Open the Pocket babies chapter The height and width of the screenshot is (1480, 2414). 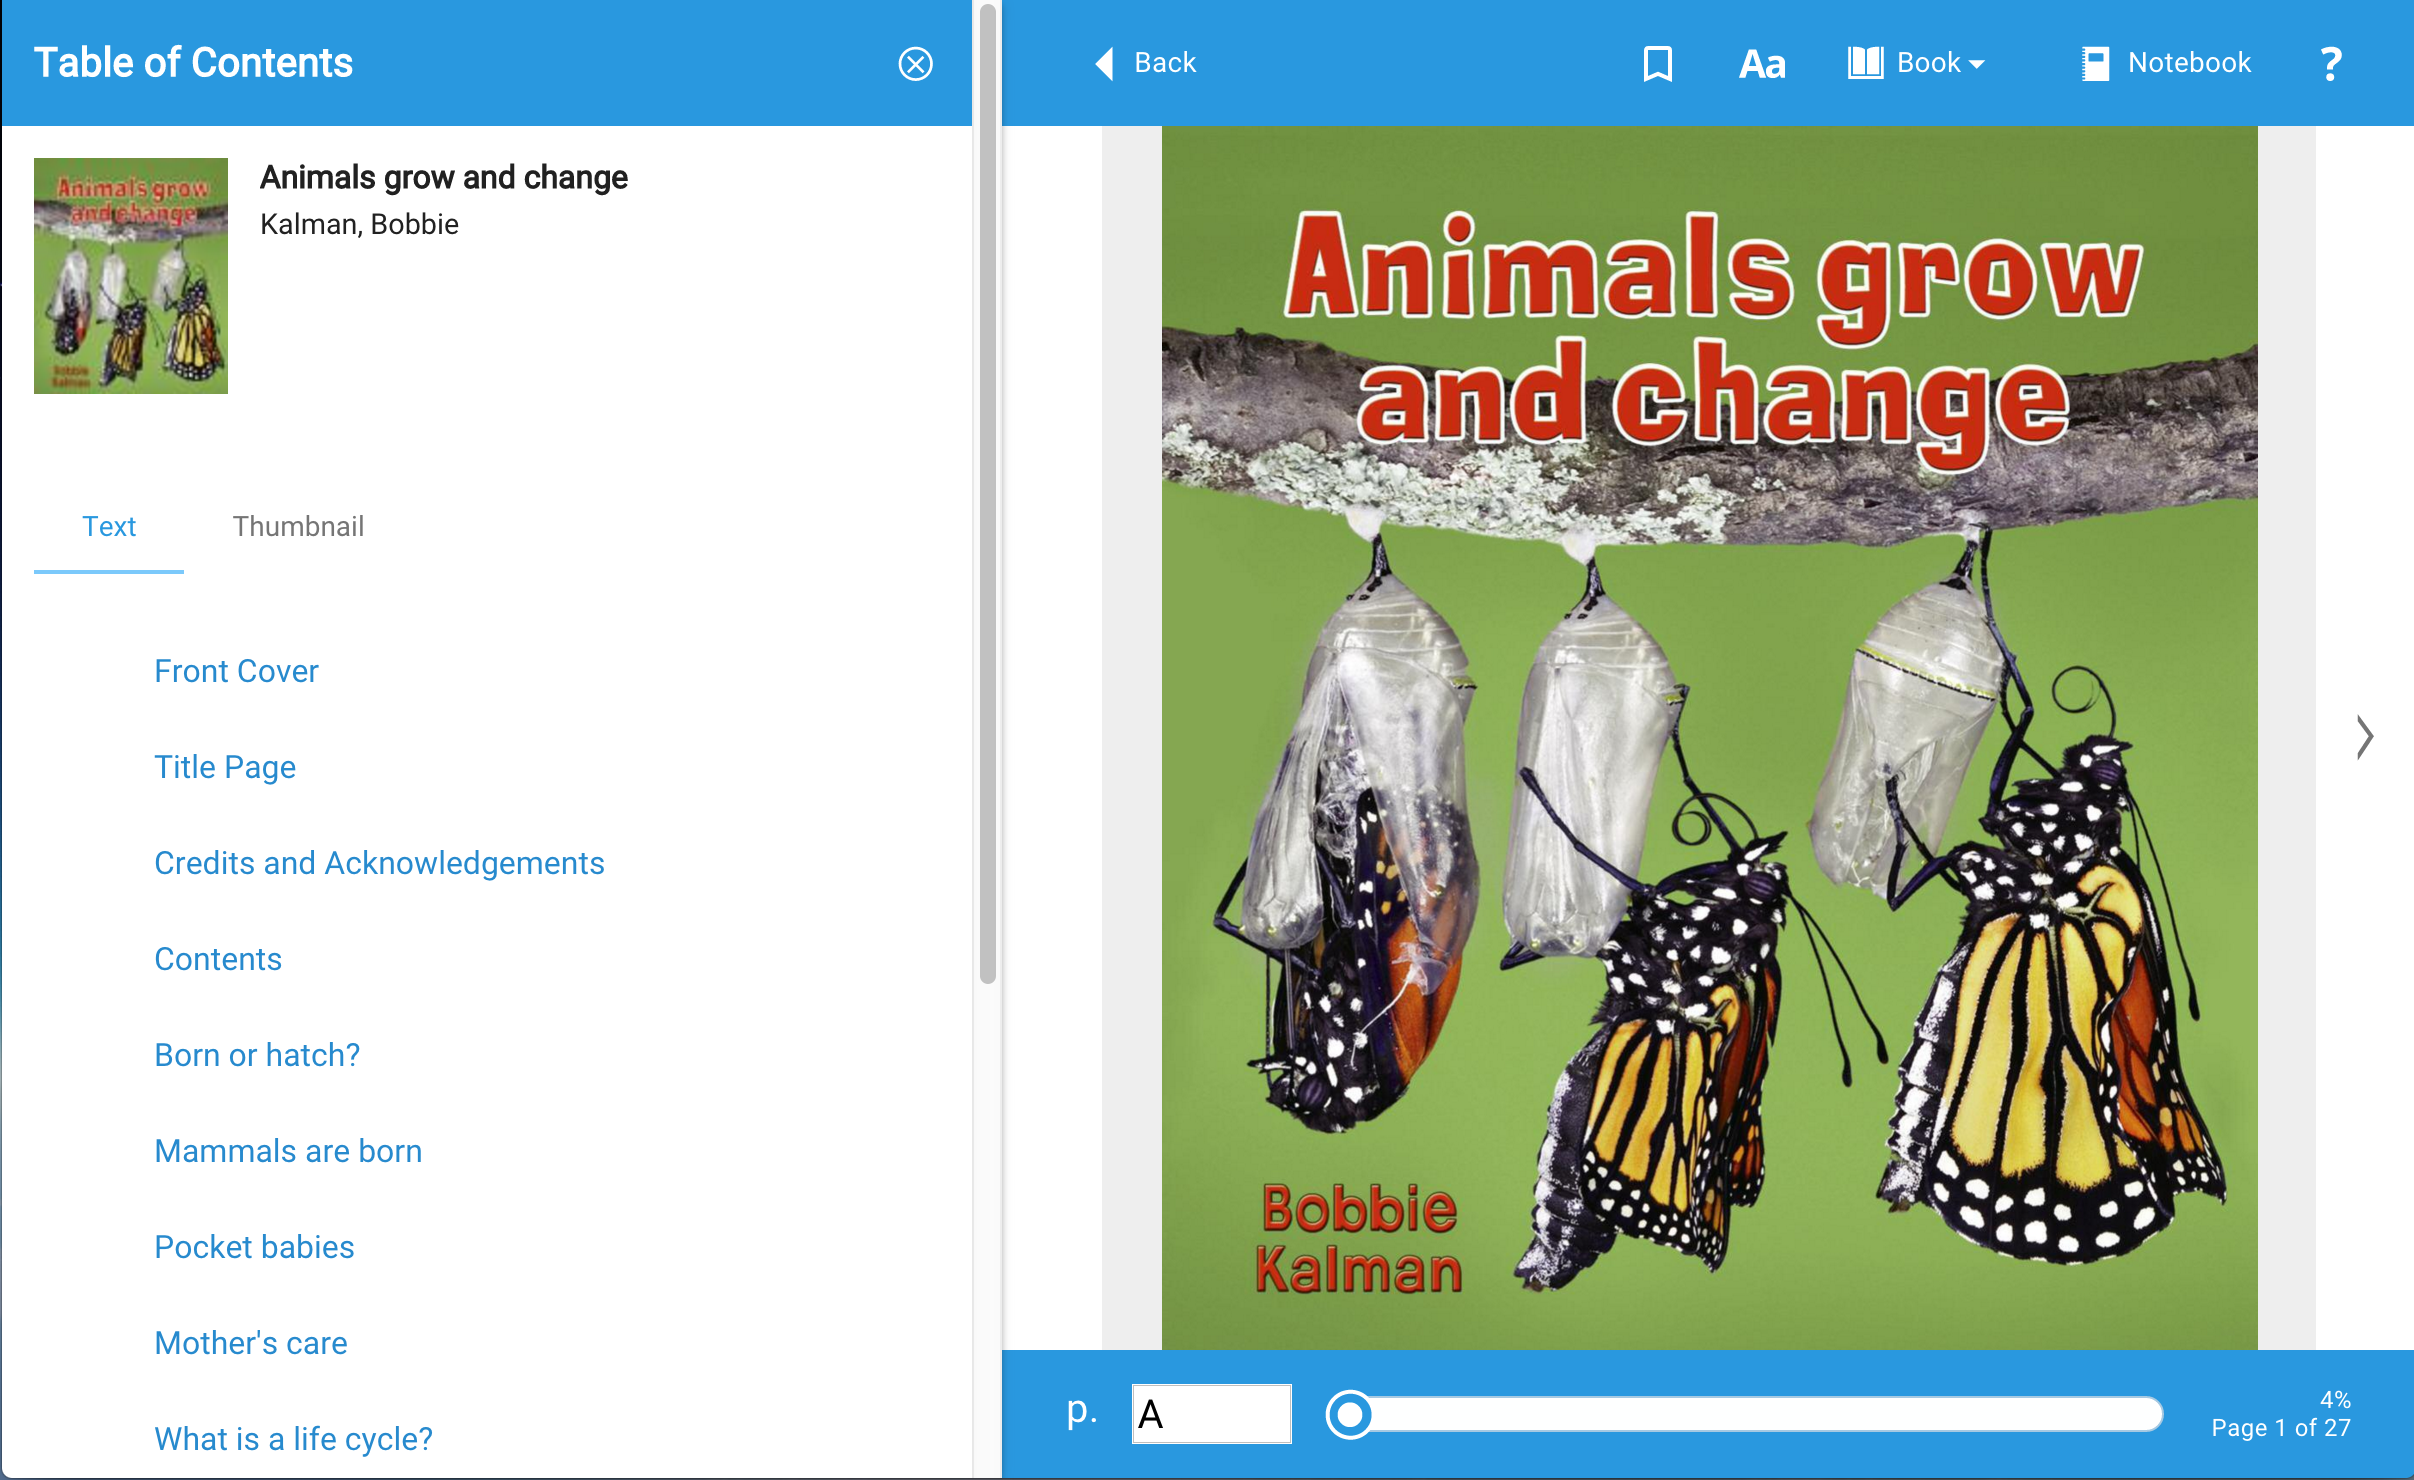pyautogui.click(x=254, y=1247)
